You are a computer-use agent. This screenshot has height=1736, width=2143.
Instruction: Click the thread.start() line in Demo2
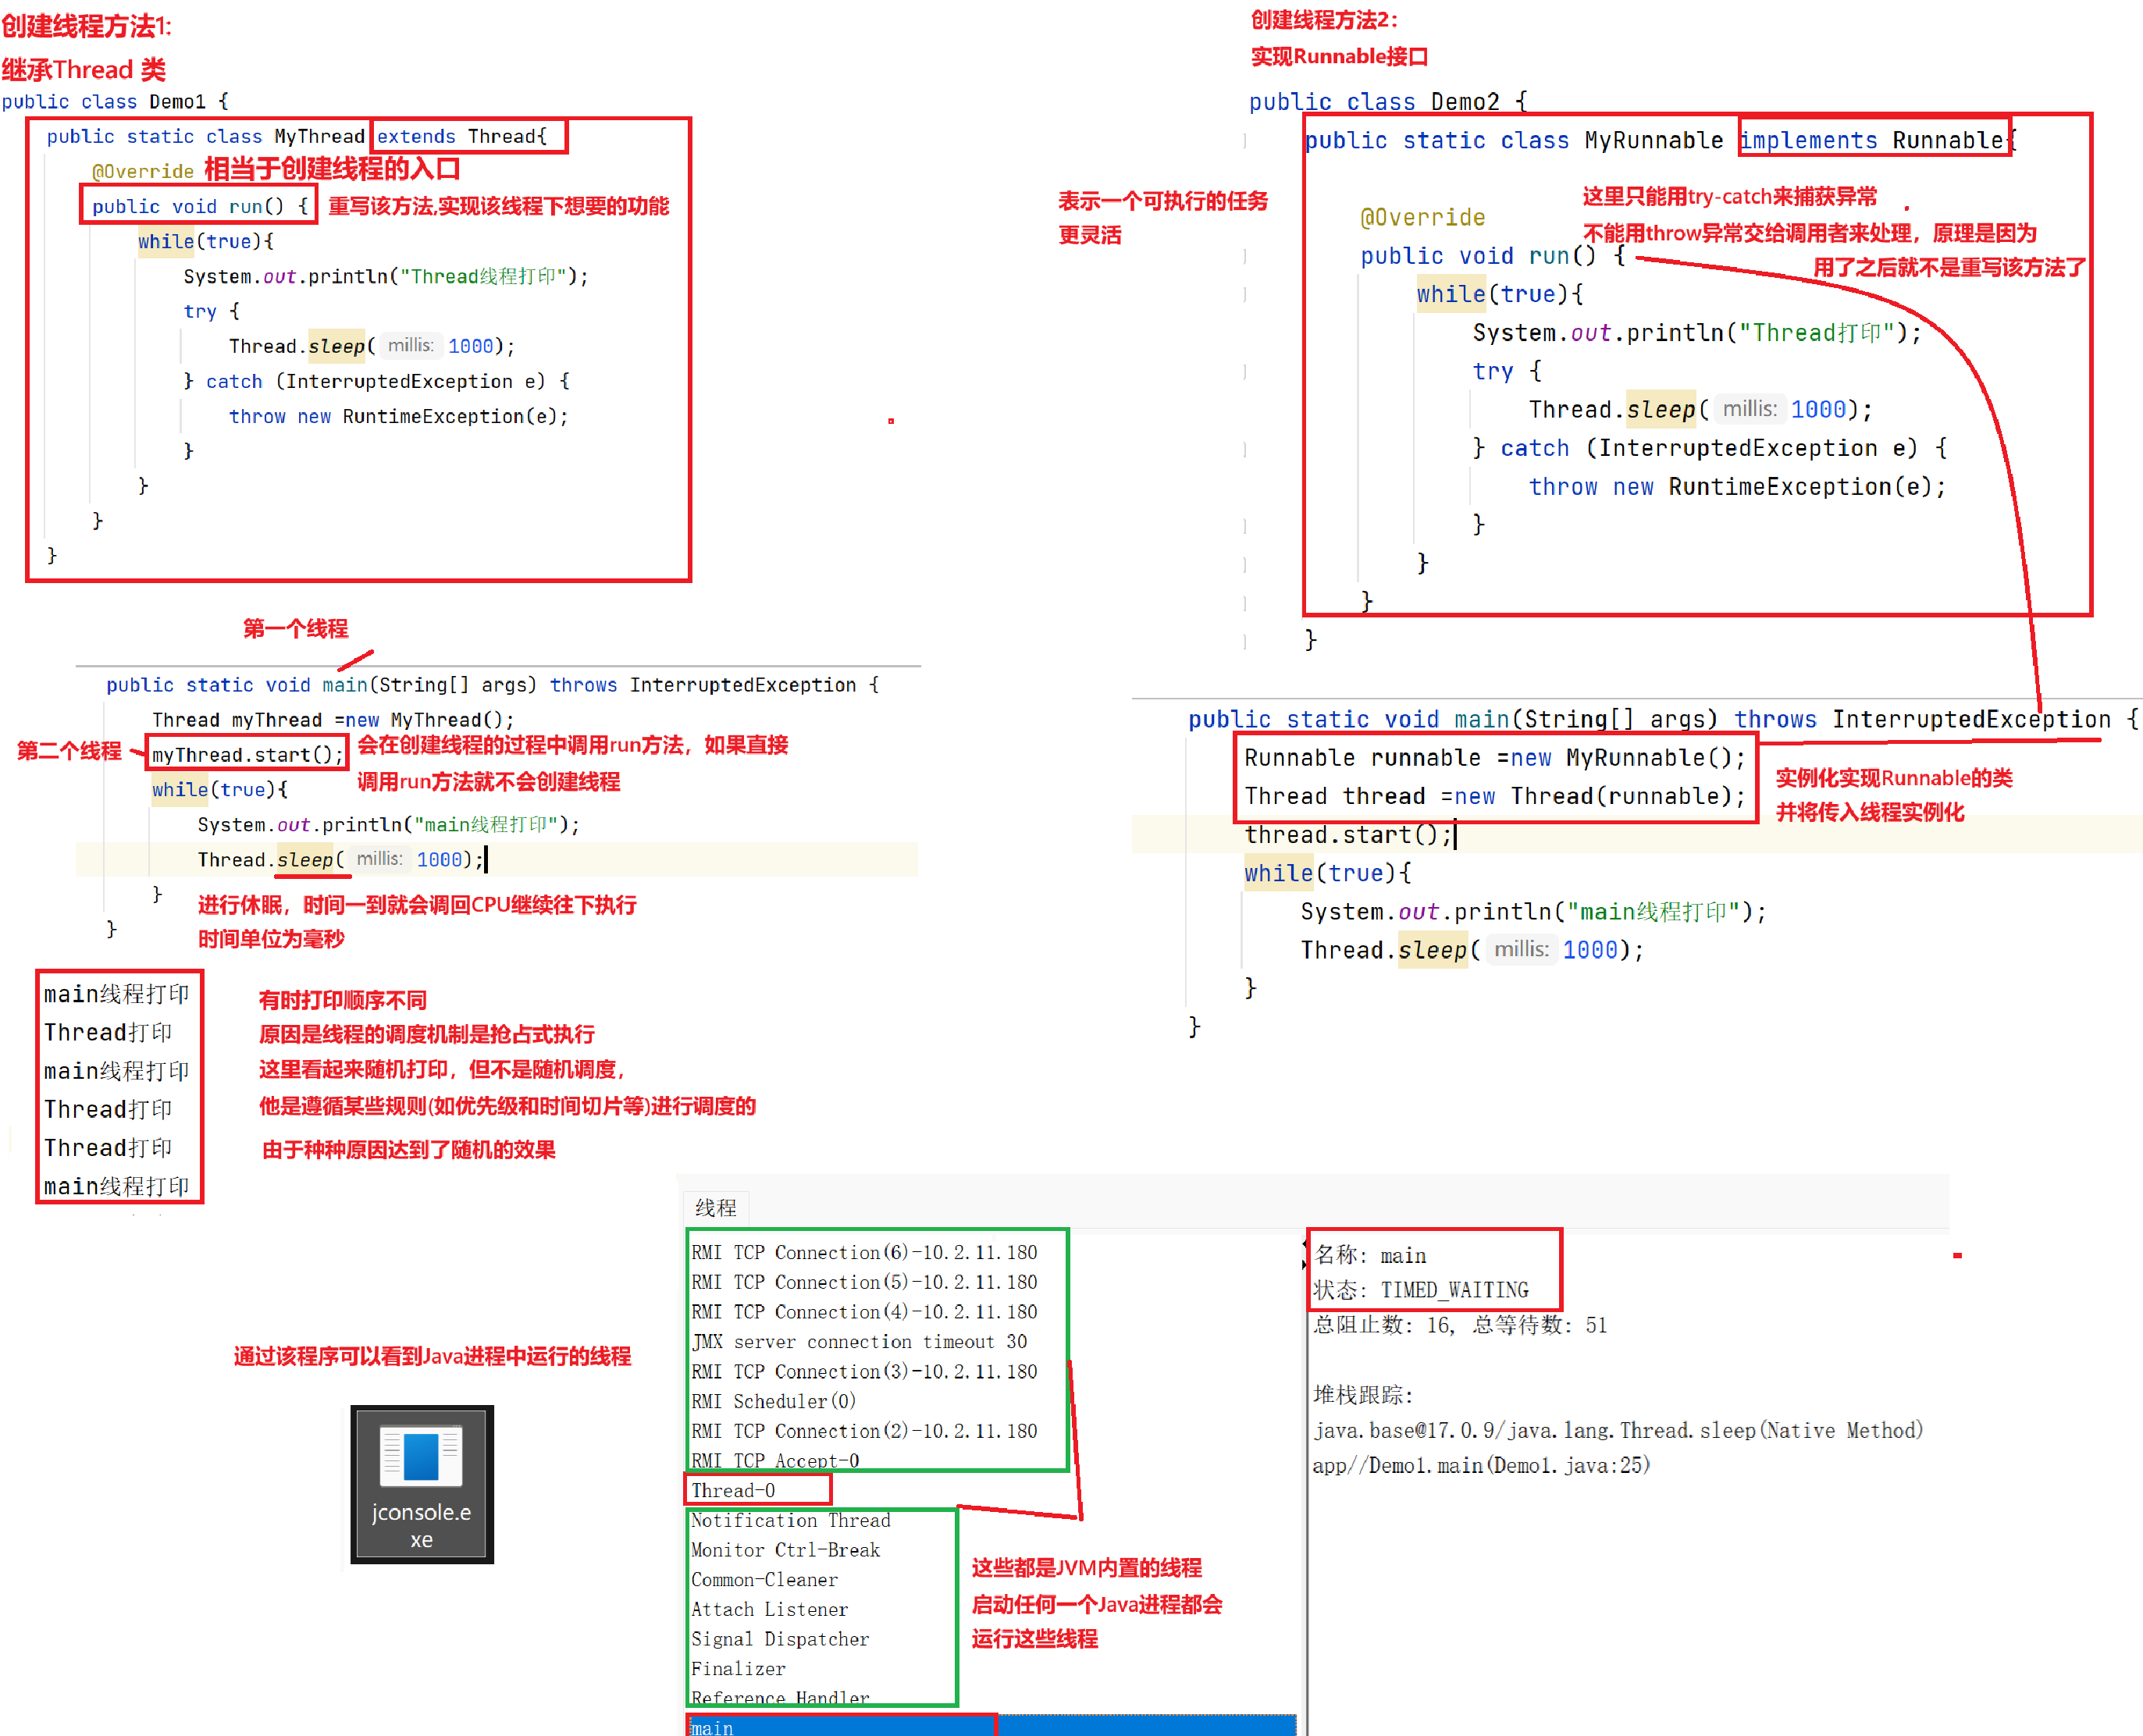tap(1347, 835)
